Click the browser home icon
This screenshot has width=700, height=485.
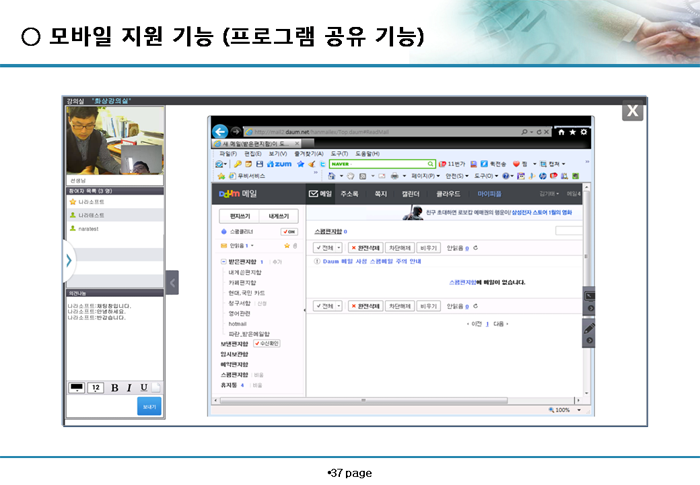coord(561,132)
